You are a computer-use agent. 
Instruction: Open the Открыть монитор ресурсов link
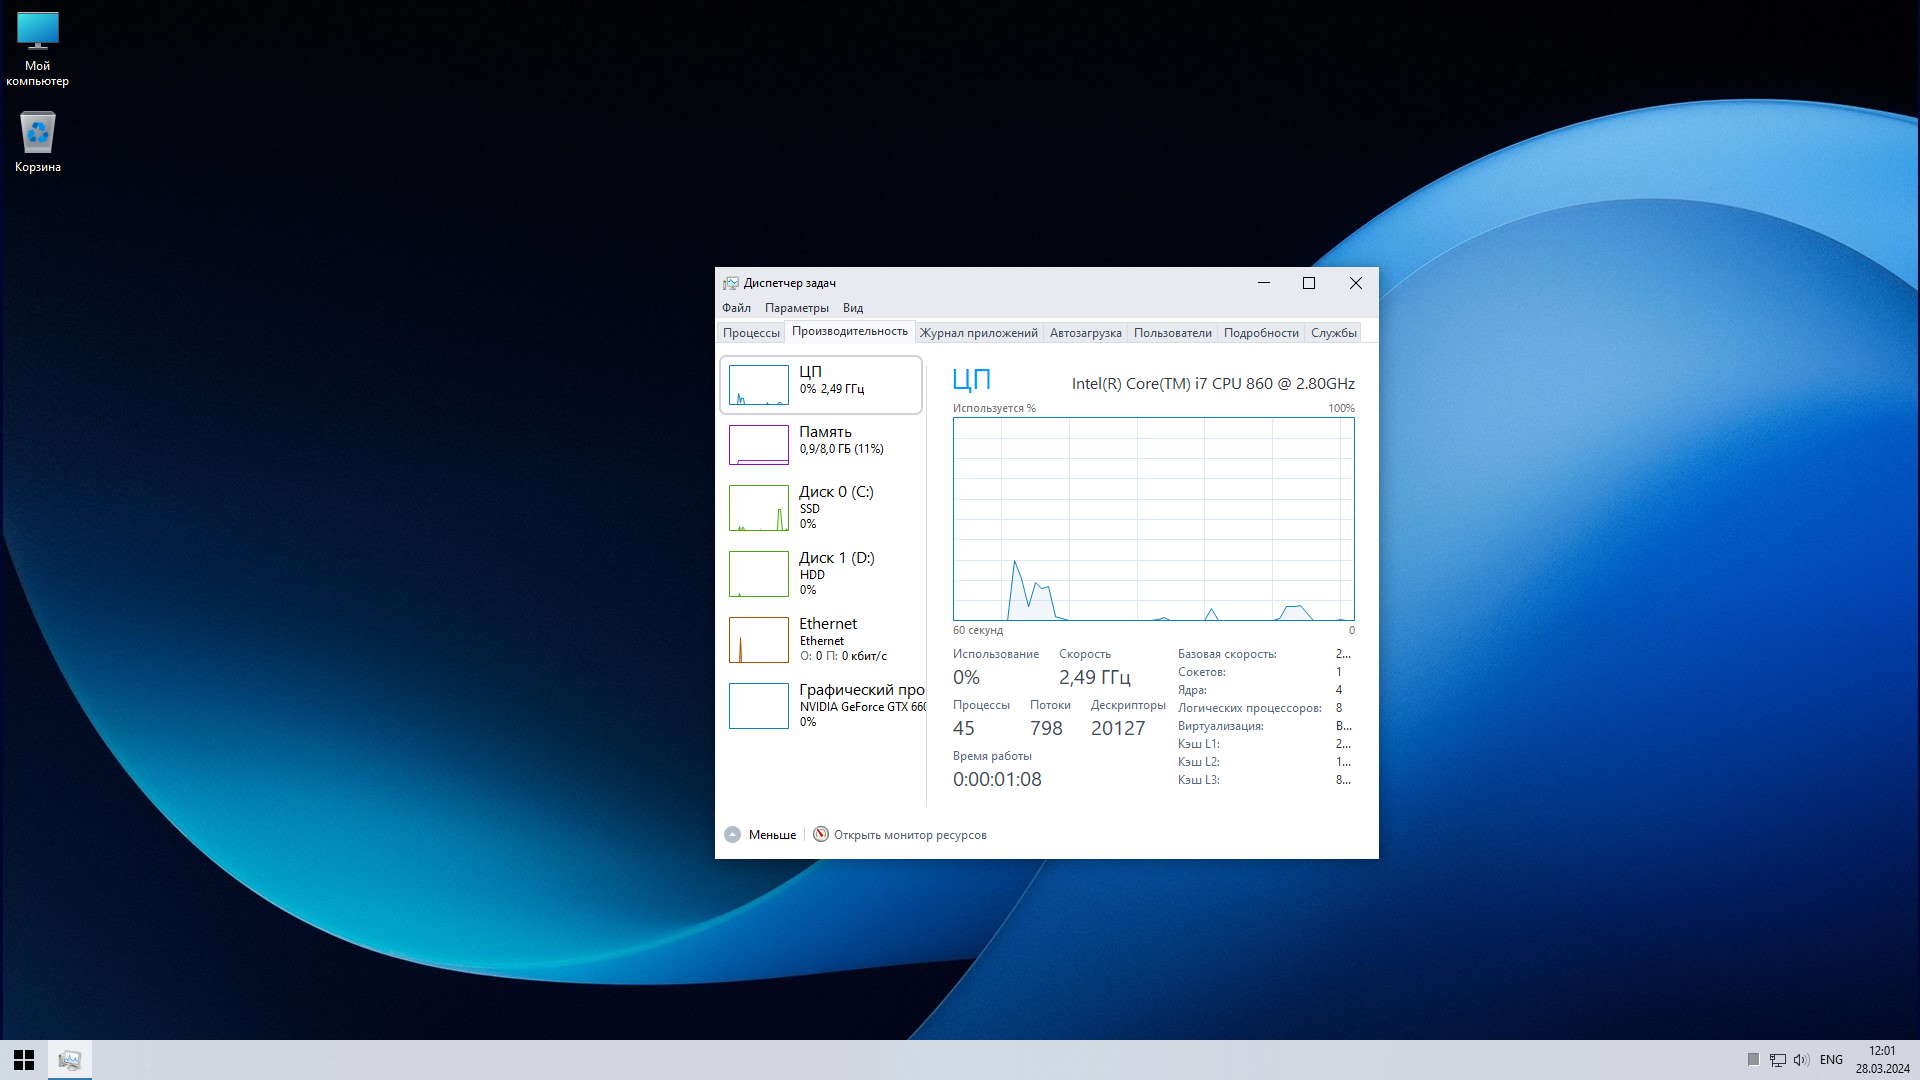[910, 835]
